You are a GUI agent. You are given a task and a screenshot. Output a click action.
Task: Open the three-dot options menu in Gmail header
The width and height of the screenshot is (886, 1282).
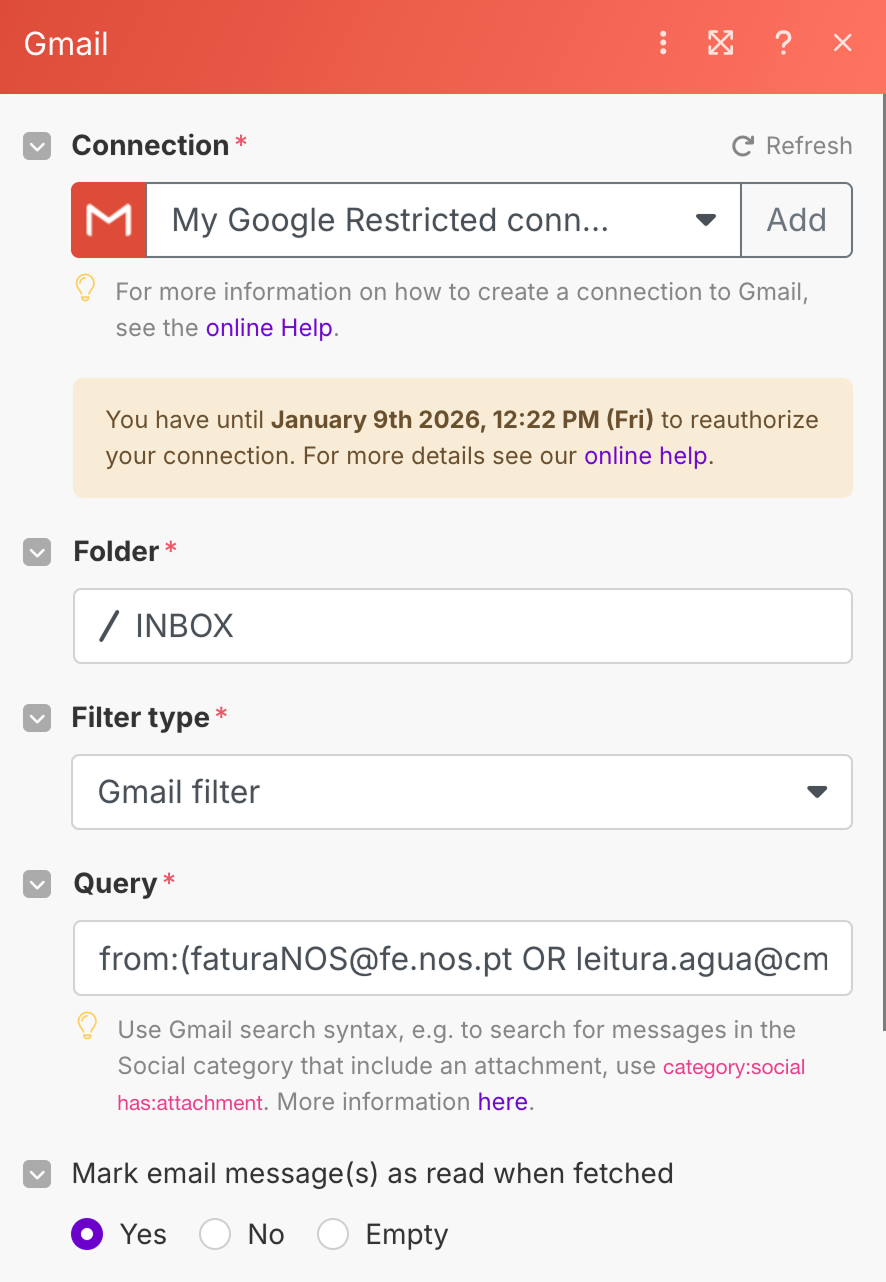click(663, 43)
